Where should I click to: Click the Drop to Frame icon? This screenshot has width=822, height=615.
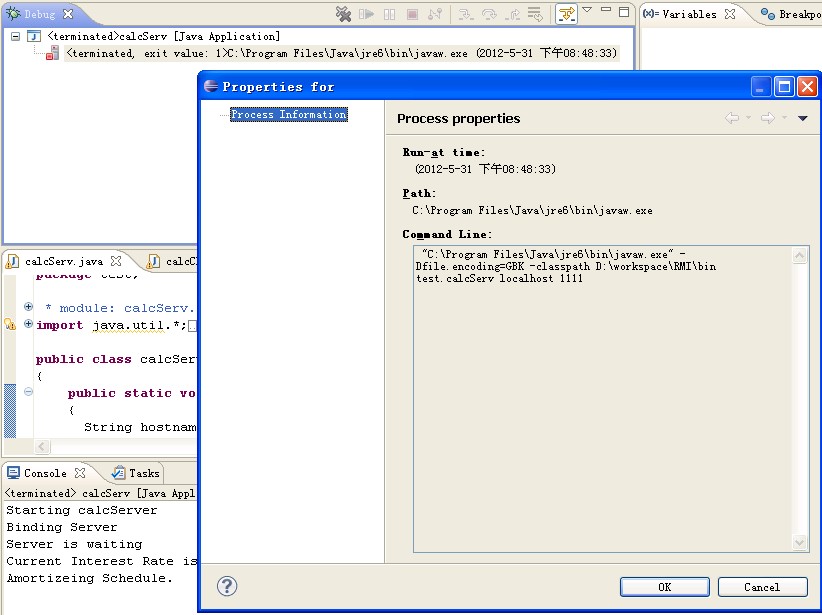click(535, 14)
